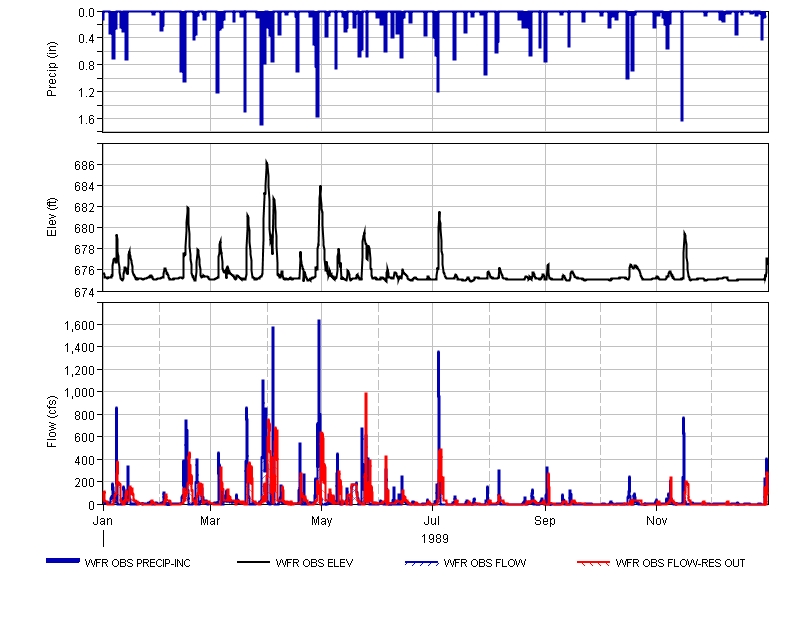Pick the "1,000" flow axis tick label
Image resolution: width=800 pixels, height=627 pixels.
tap(79, 393)
